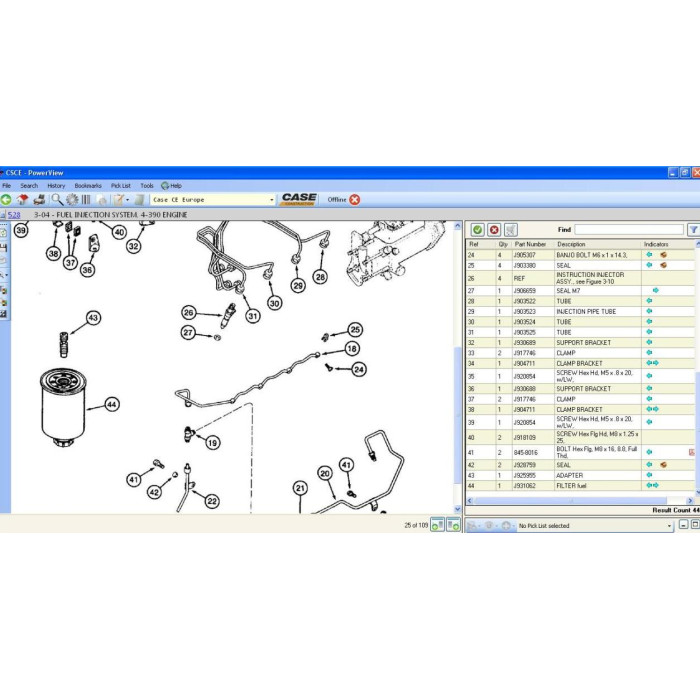Click callout 30 on injection lines

click(x=274, y=303)
